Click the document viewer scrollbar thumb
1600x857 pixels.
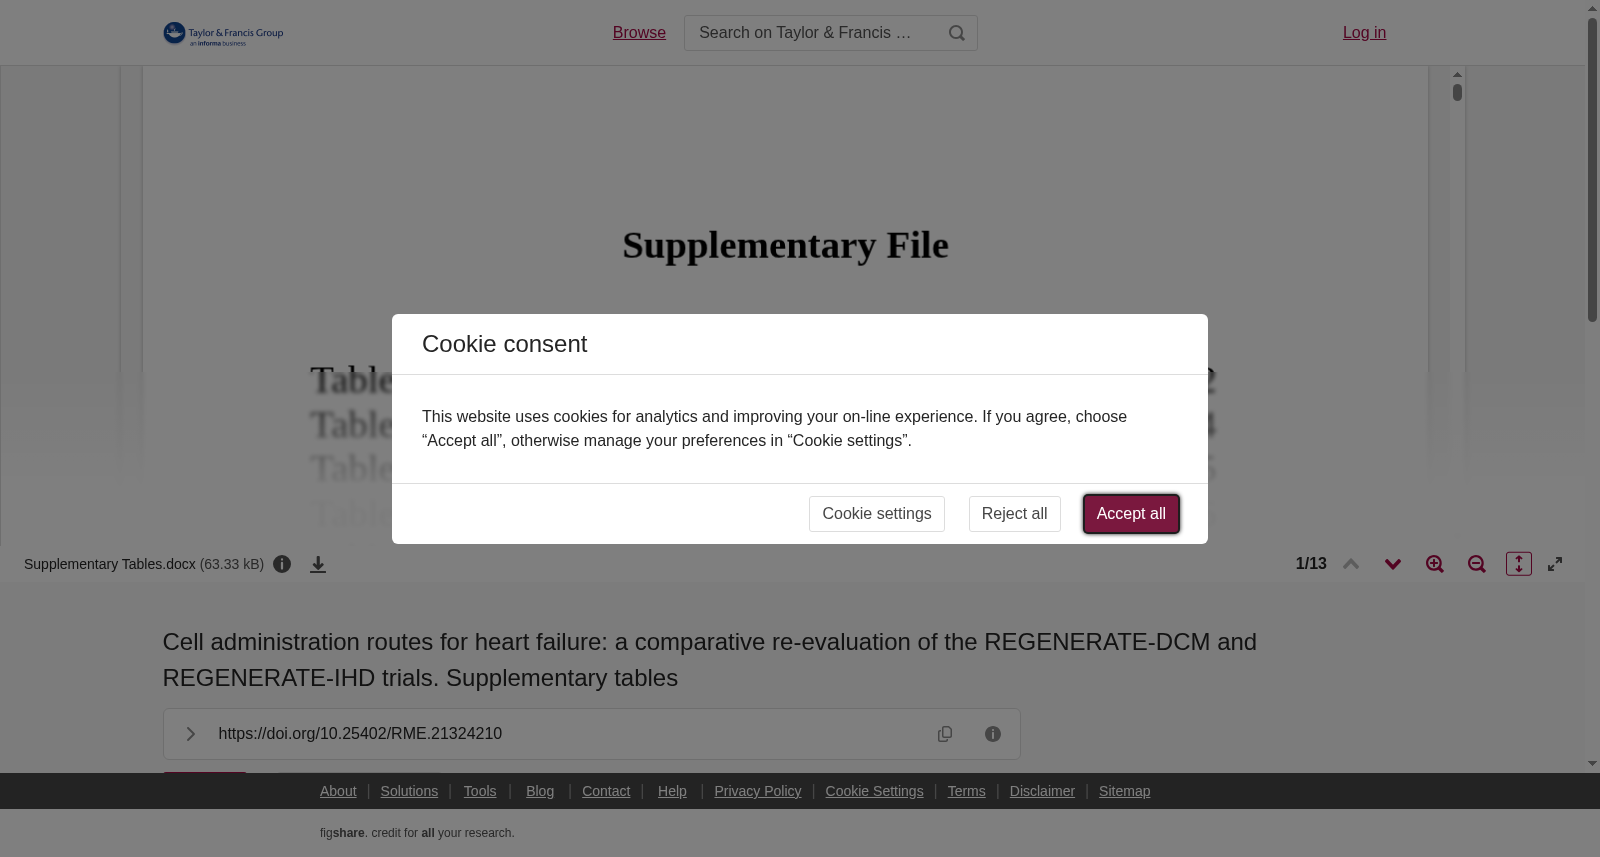pos(1457,93)
